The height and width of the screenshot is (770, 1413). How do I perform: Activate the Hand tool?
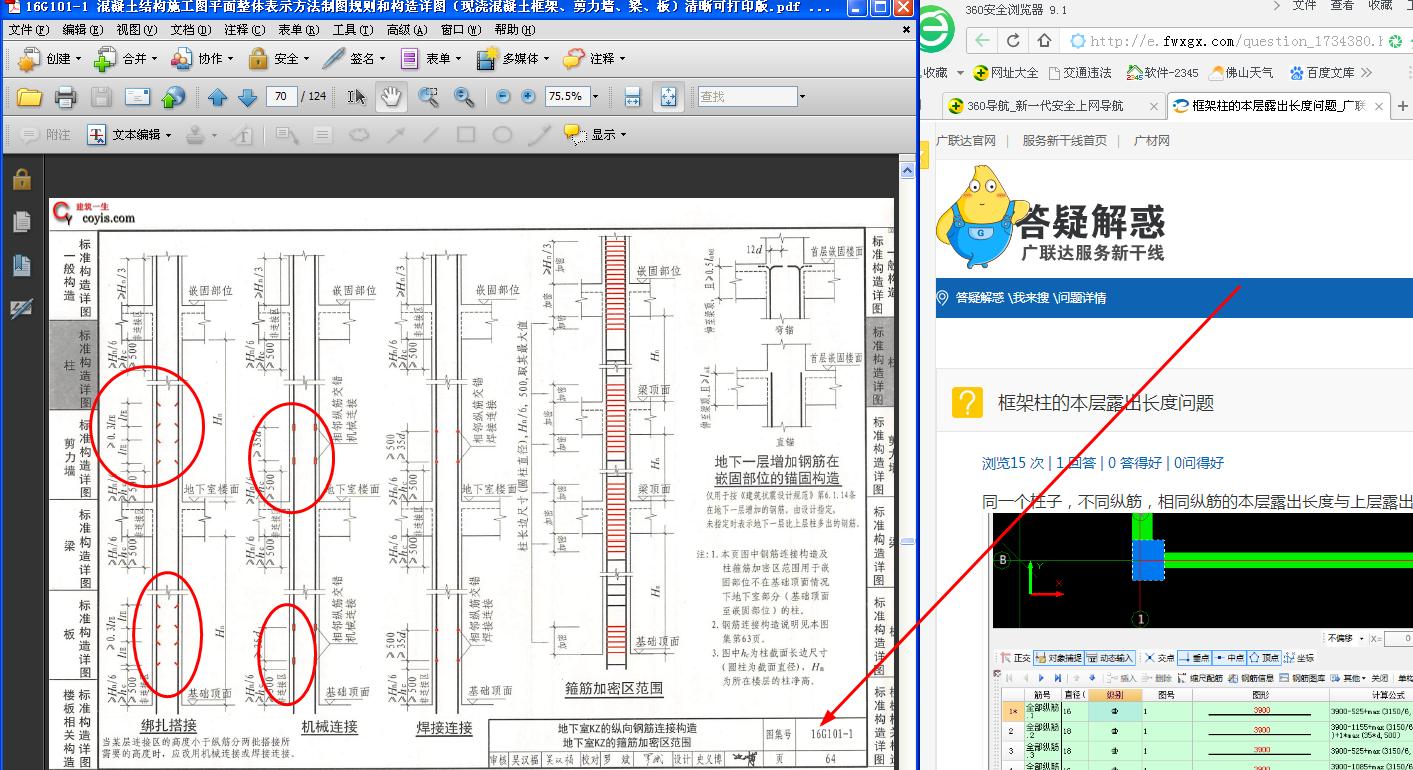pyautogui.click(x=390, y=97)
